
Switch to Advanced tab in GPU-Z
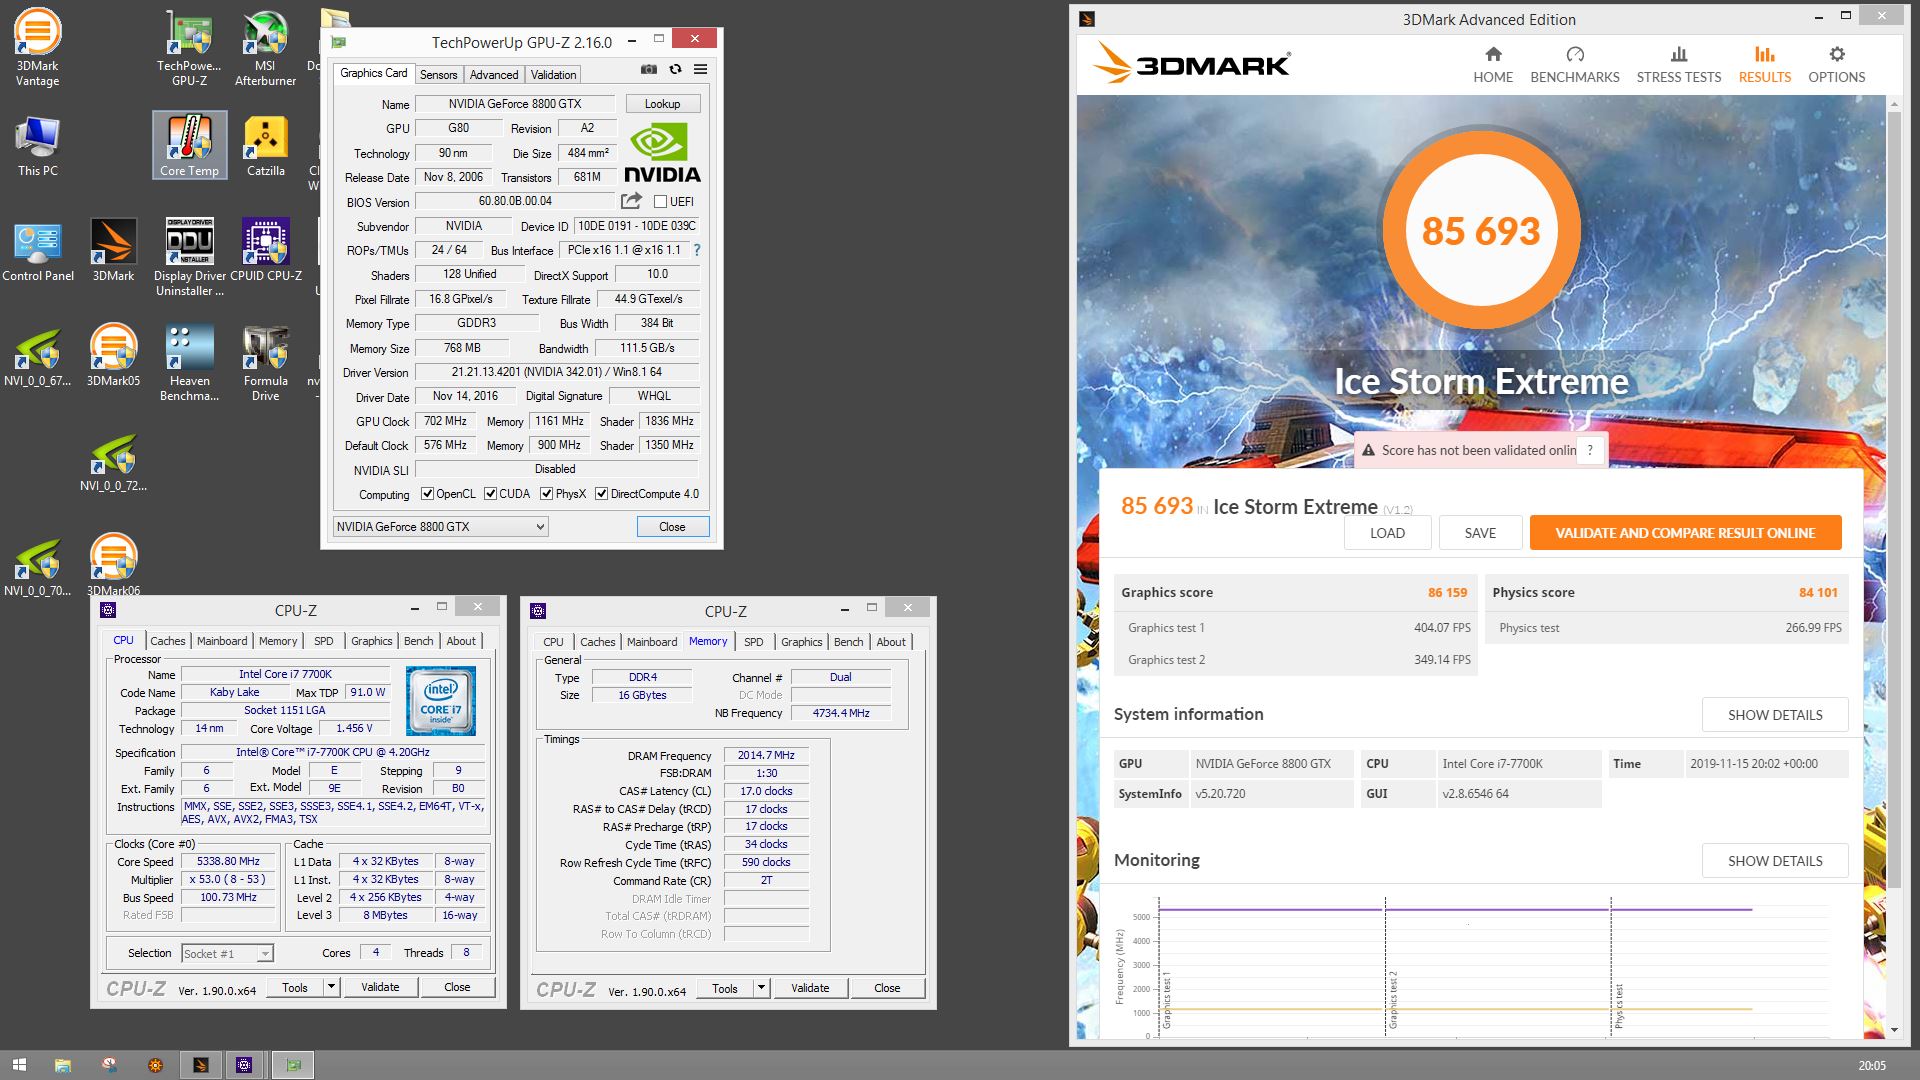[494, 75]
